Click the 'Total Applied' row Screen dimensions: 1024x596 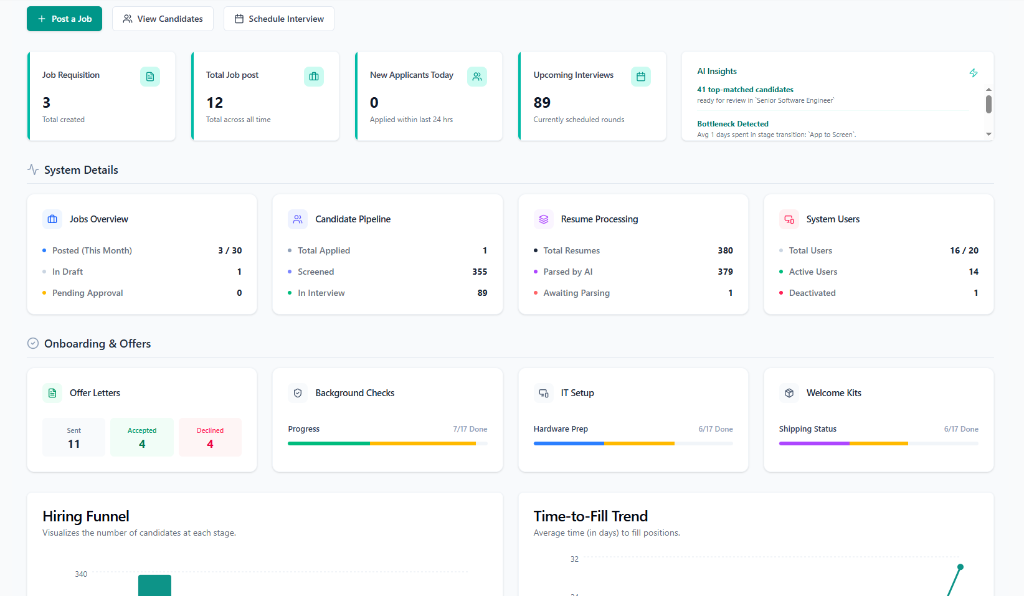387,251
